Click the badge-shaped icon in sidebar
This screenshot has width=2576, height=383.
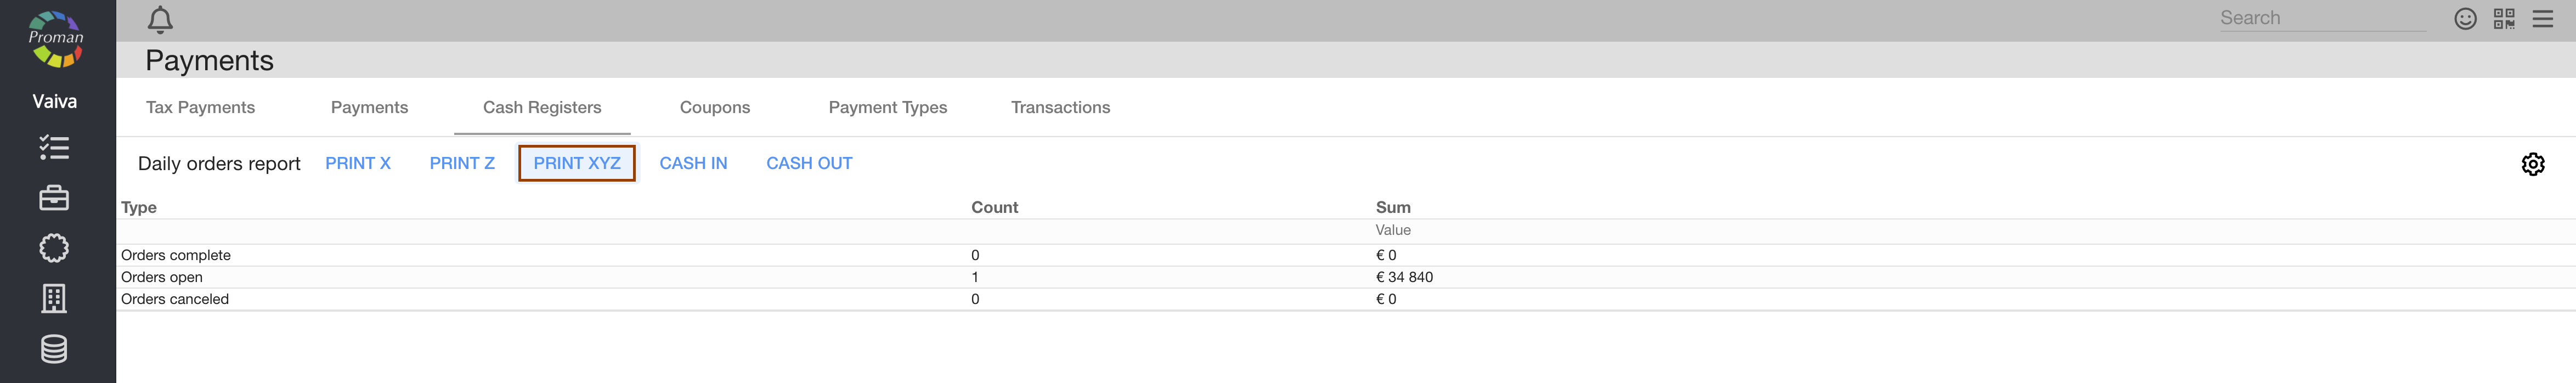click(x=54, y=248)
